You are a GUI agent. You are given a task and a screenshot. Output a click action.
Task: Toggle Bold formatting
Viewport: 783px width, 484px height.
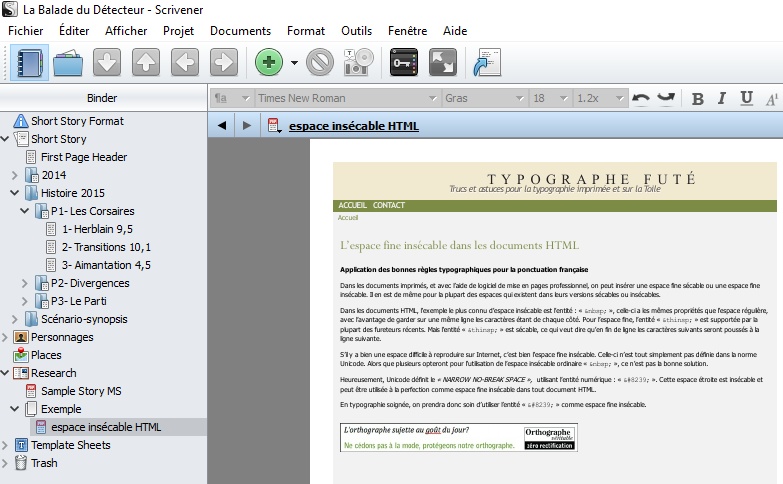tap(698, 99)
